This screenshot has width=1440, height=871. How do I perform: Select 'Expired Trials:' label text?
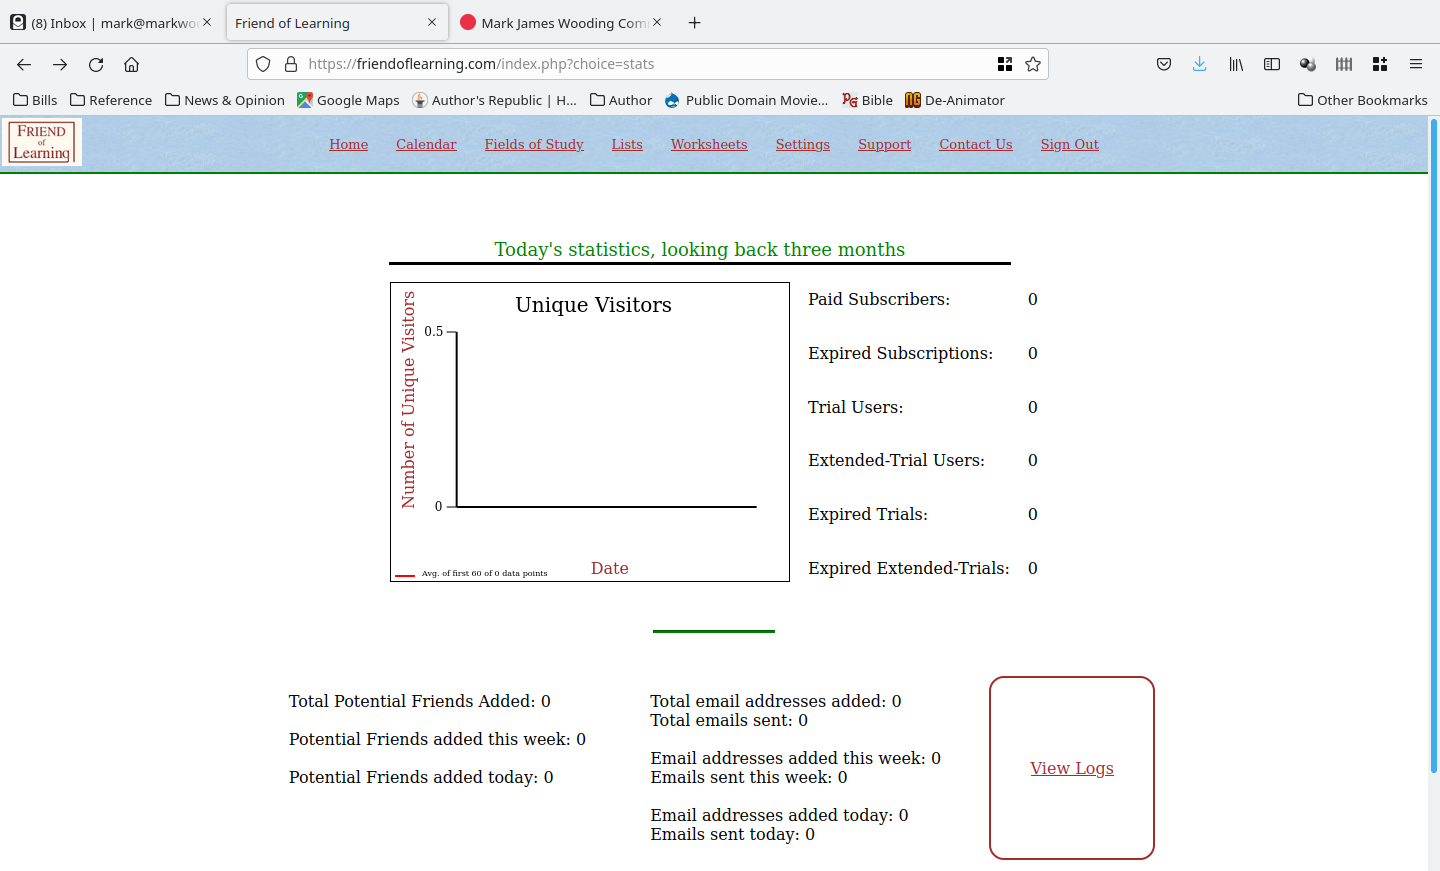868,514
